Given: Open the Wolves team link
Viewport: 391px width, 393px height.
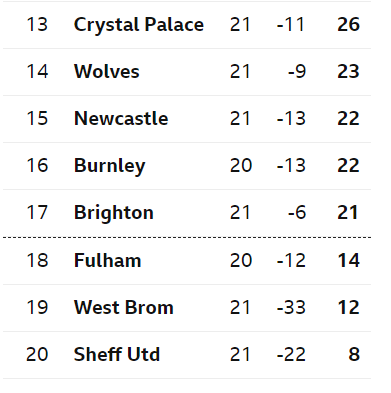Looking at the screenshot, I should [x=107, y=72].
